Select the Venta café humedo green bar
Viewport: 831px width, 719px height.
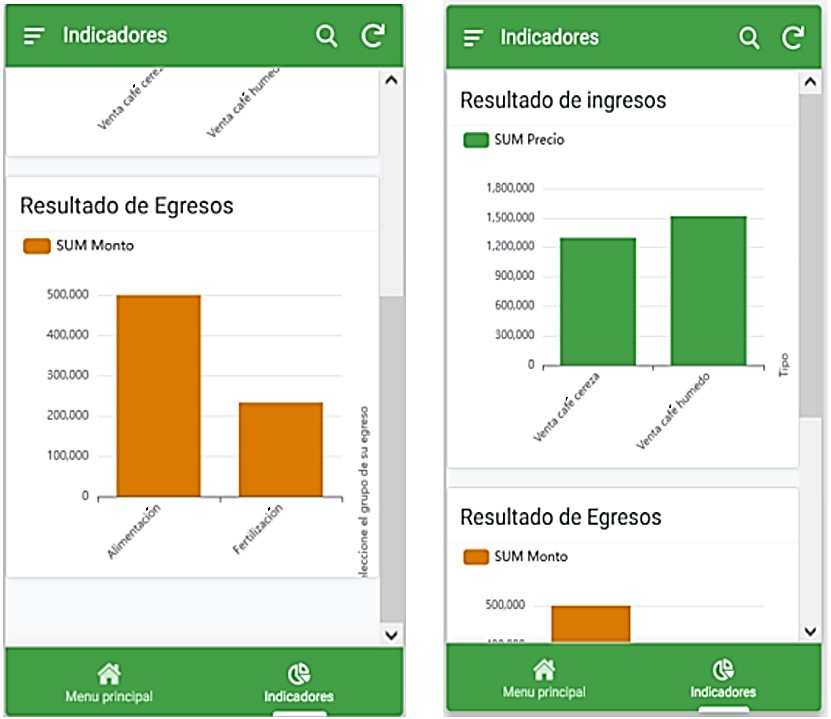tap(708, 291)
